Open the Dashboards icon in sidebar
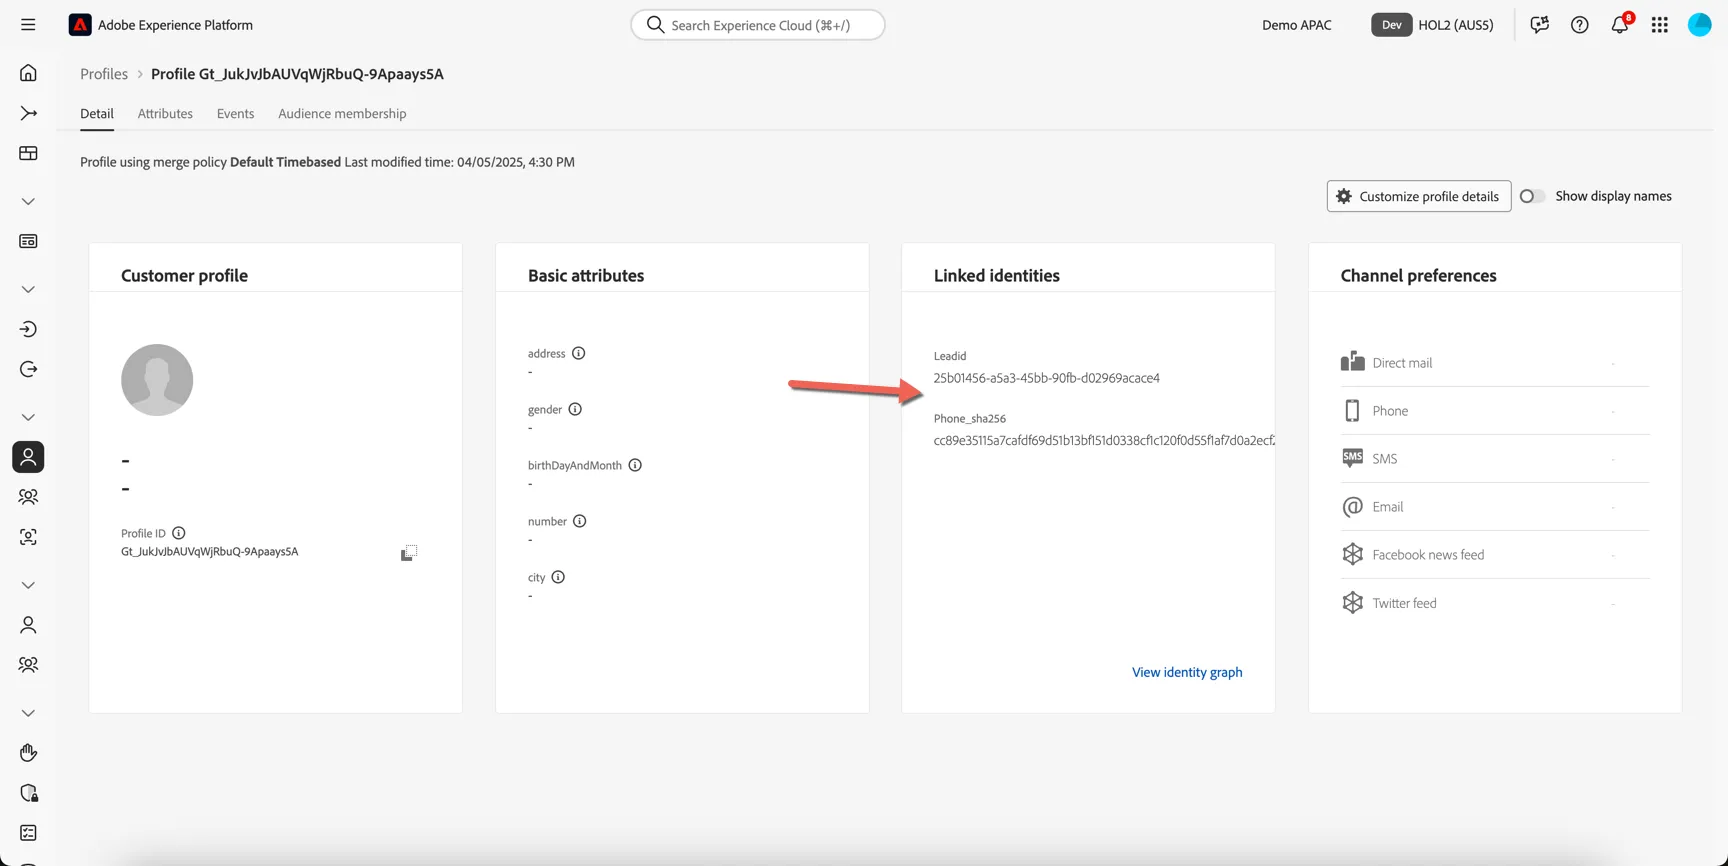1728x866 pixels. (x=28, y=153)
